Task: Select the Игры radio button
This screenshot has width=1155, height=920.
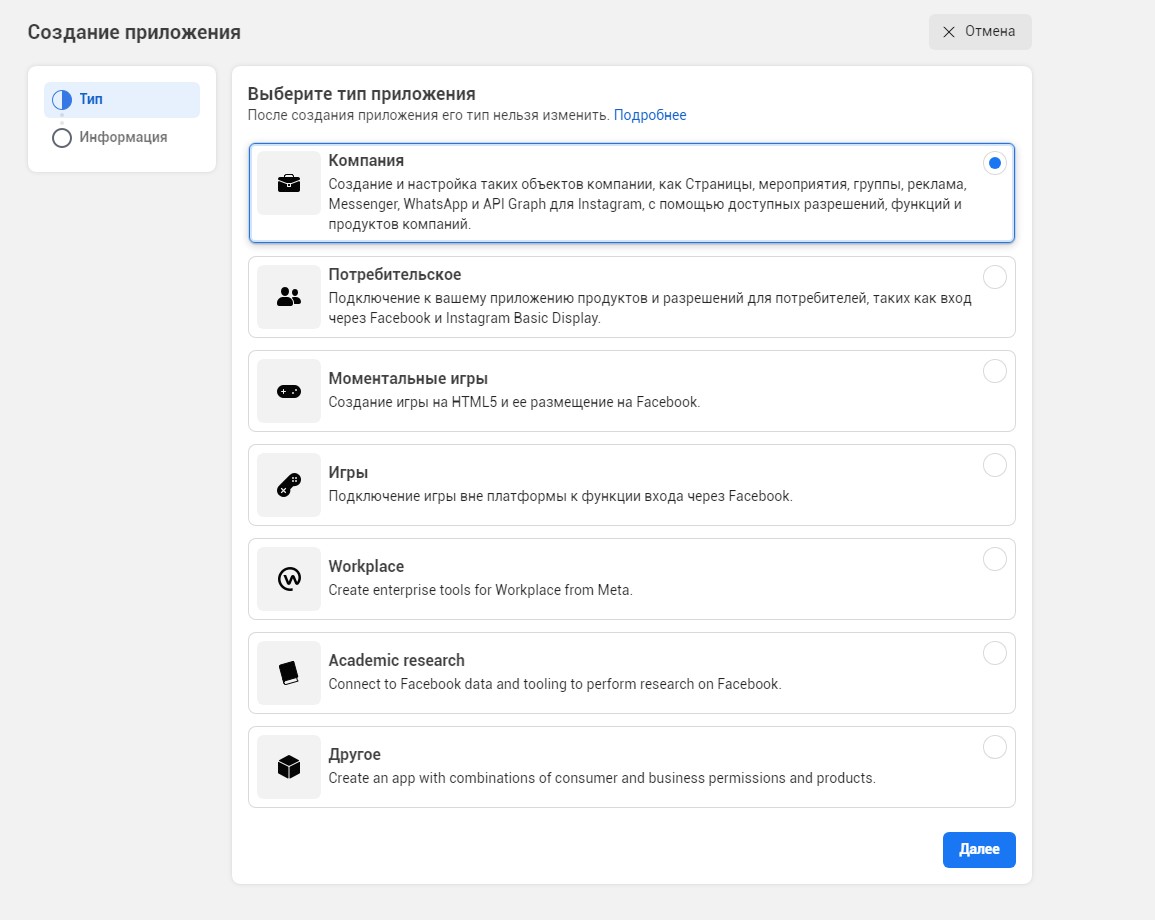Action: [994, 465]
